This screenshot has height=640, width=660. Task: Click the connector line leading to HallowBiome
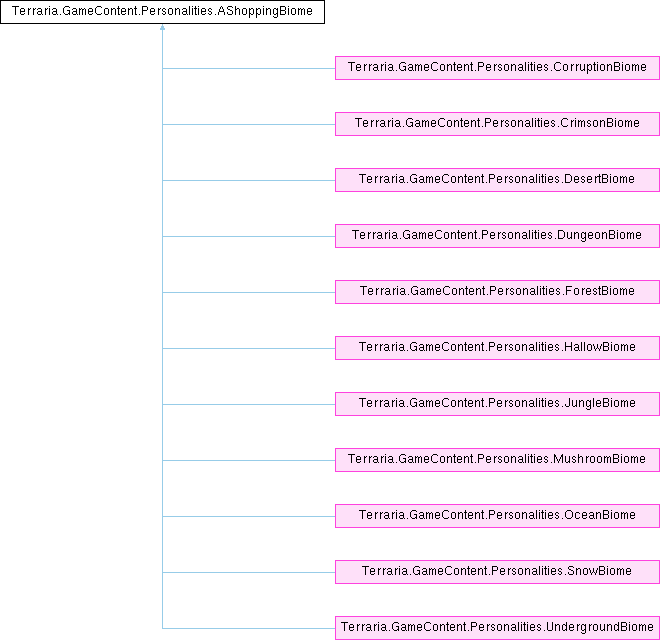pos(248,348)
